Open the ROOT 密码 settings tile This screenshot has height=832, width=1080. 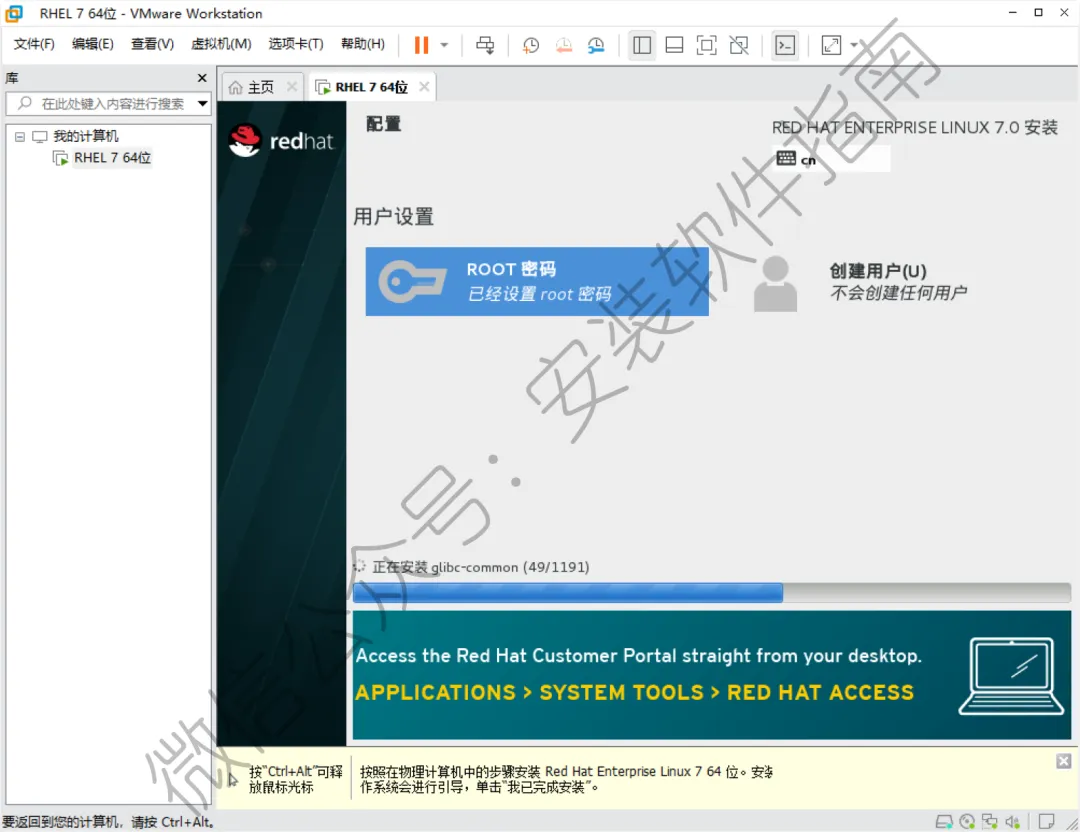pos(537,282)
